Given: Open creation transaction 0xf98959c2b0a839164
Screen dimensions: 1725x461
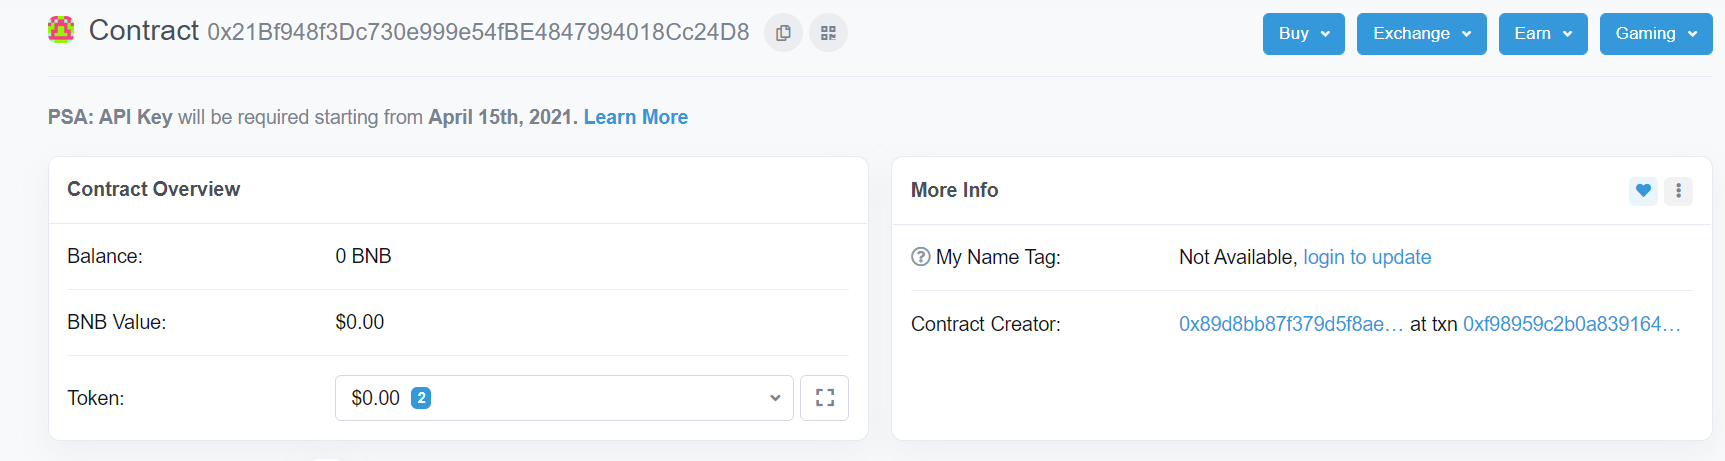Looking at the screenshot, I should pyautogui.click(x=1572, y=324).
